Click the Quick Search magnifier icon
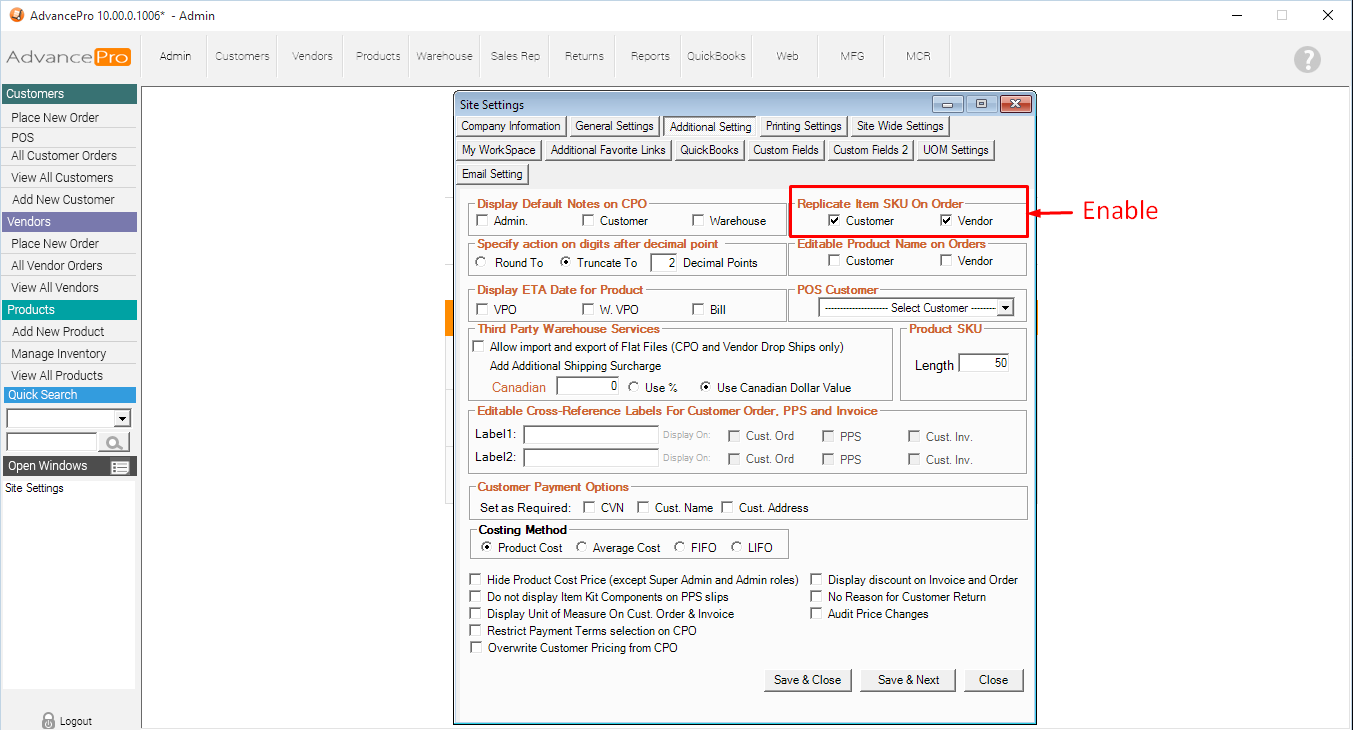The width and height of the screenshot is (1353, 730). coord(114,442)
